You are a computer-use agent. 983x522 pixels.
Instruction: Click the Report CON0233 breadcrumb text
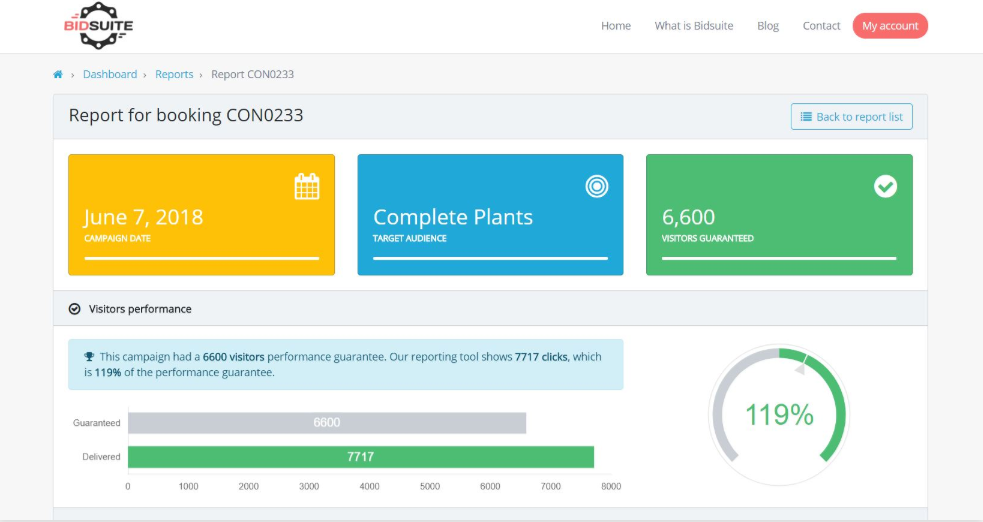point(252,74)
